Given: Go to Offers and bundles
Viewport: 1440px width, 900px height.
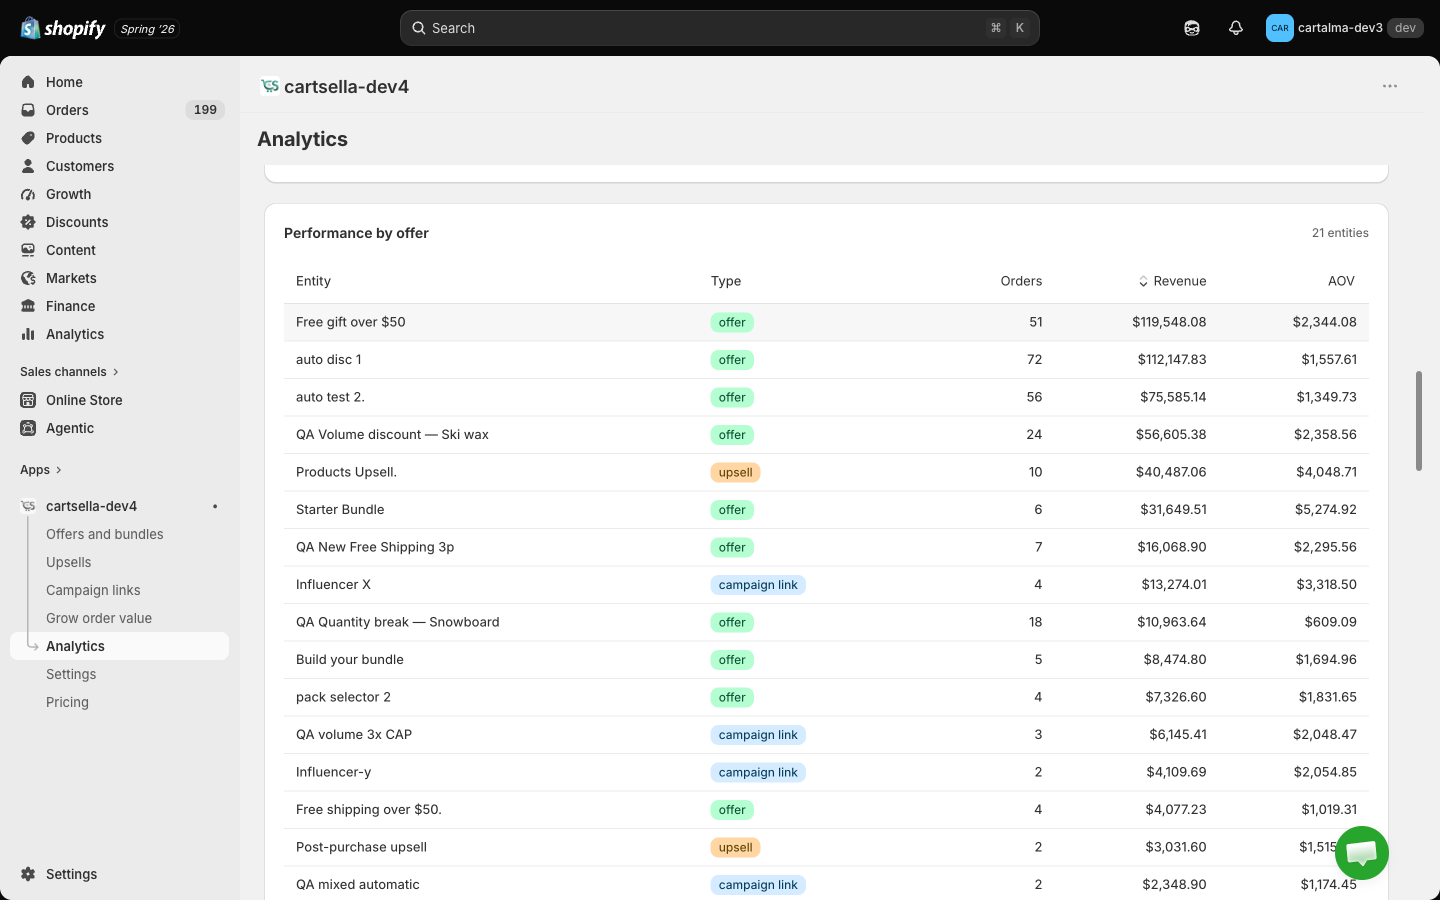Looking at the screenshot, I should (105, 534).
